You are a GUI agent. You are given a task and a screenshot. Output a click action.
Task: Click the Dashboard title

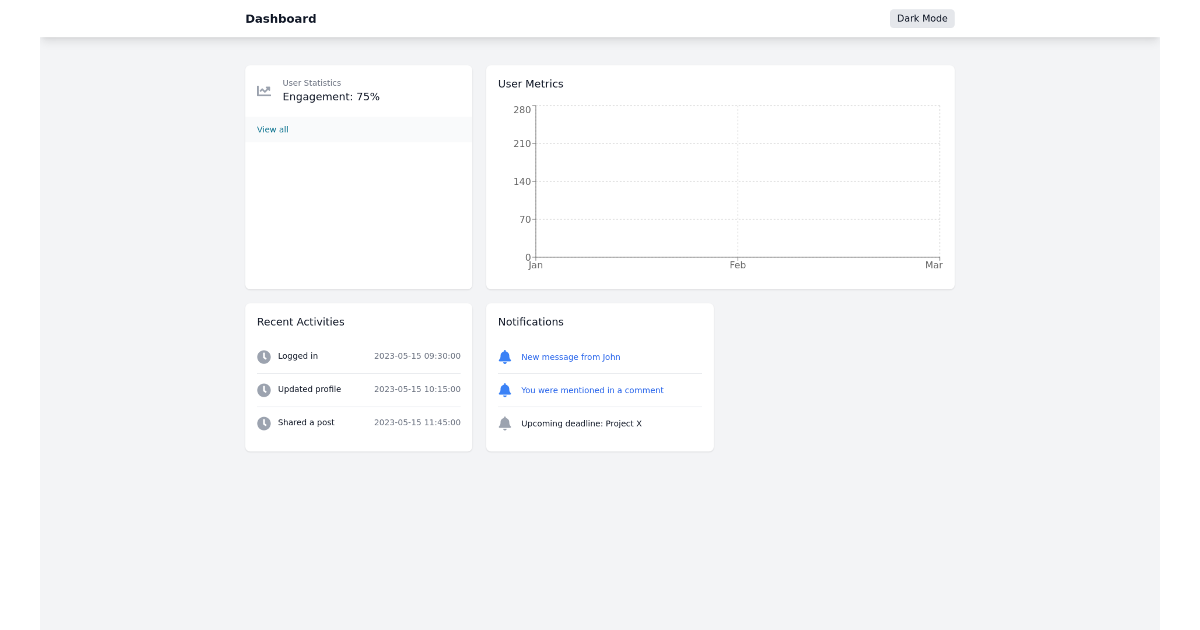[281, 18]
